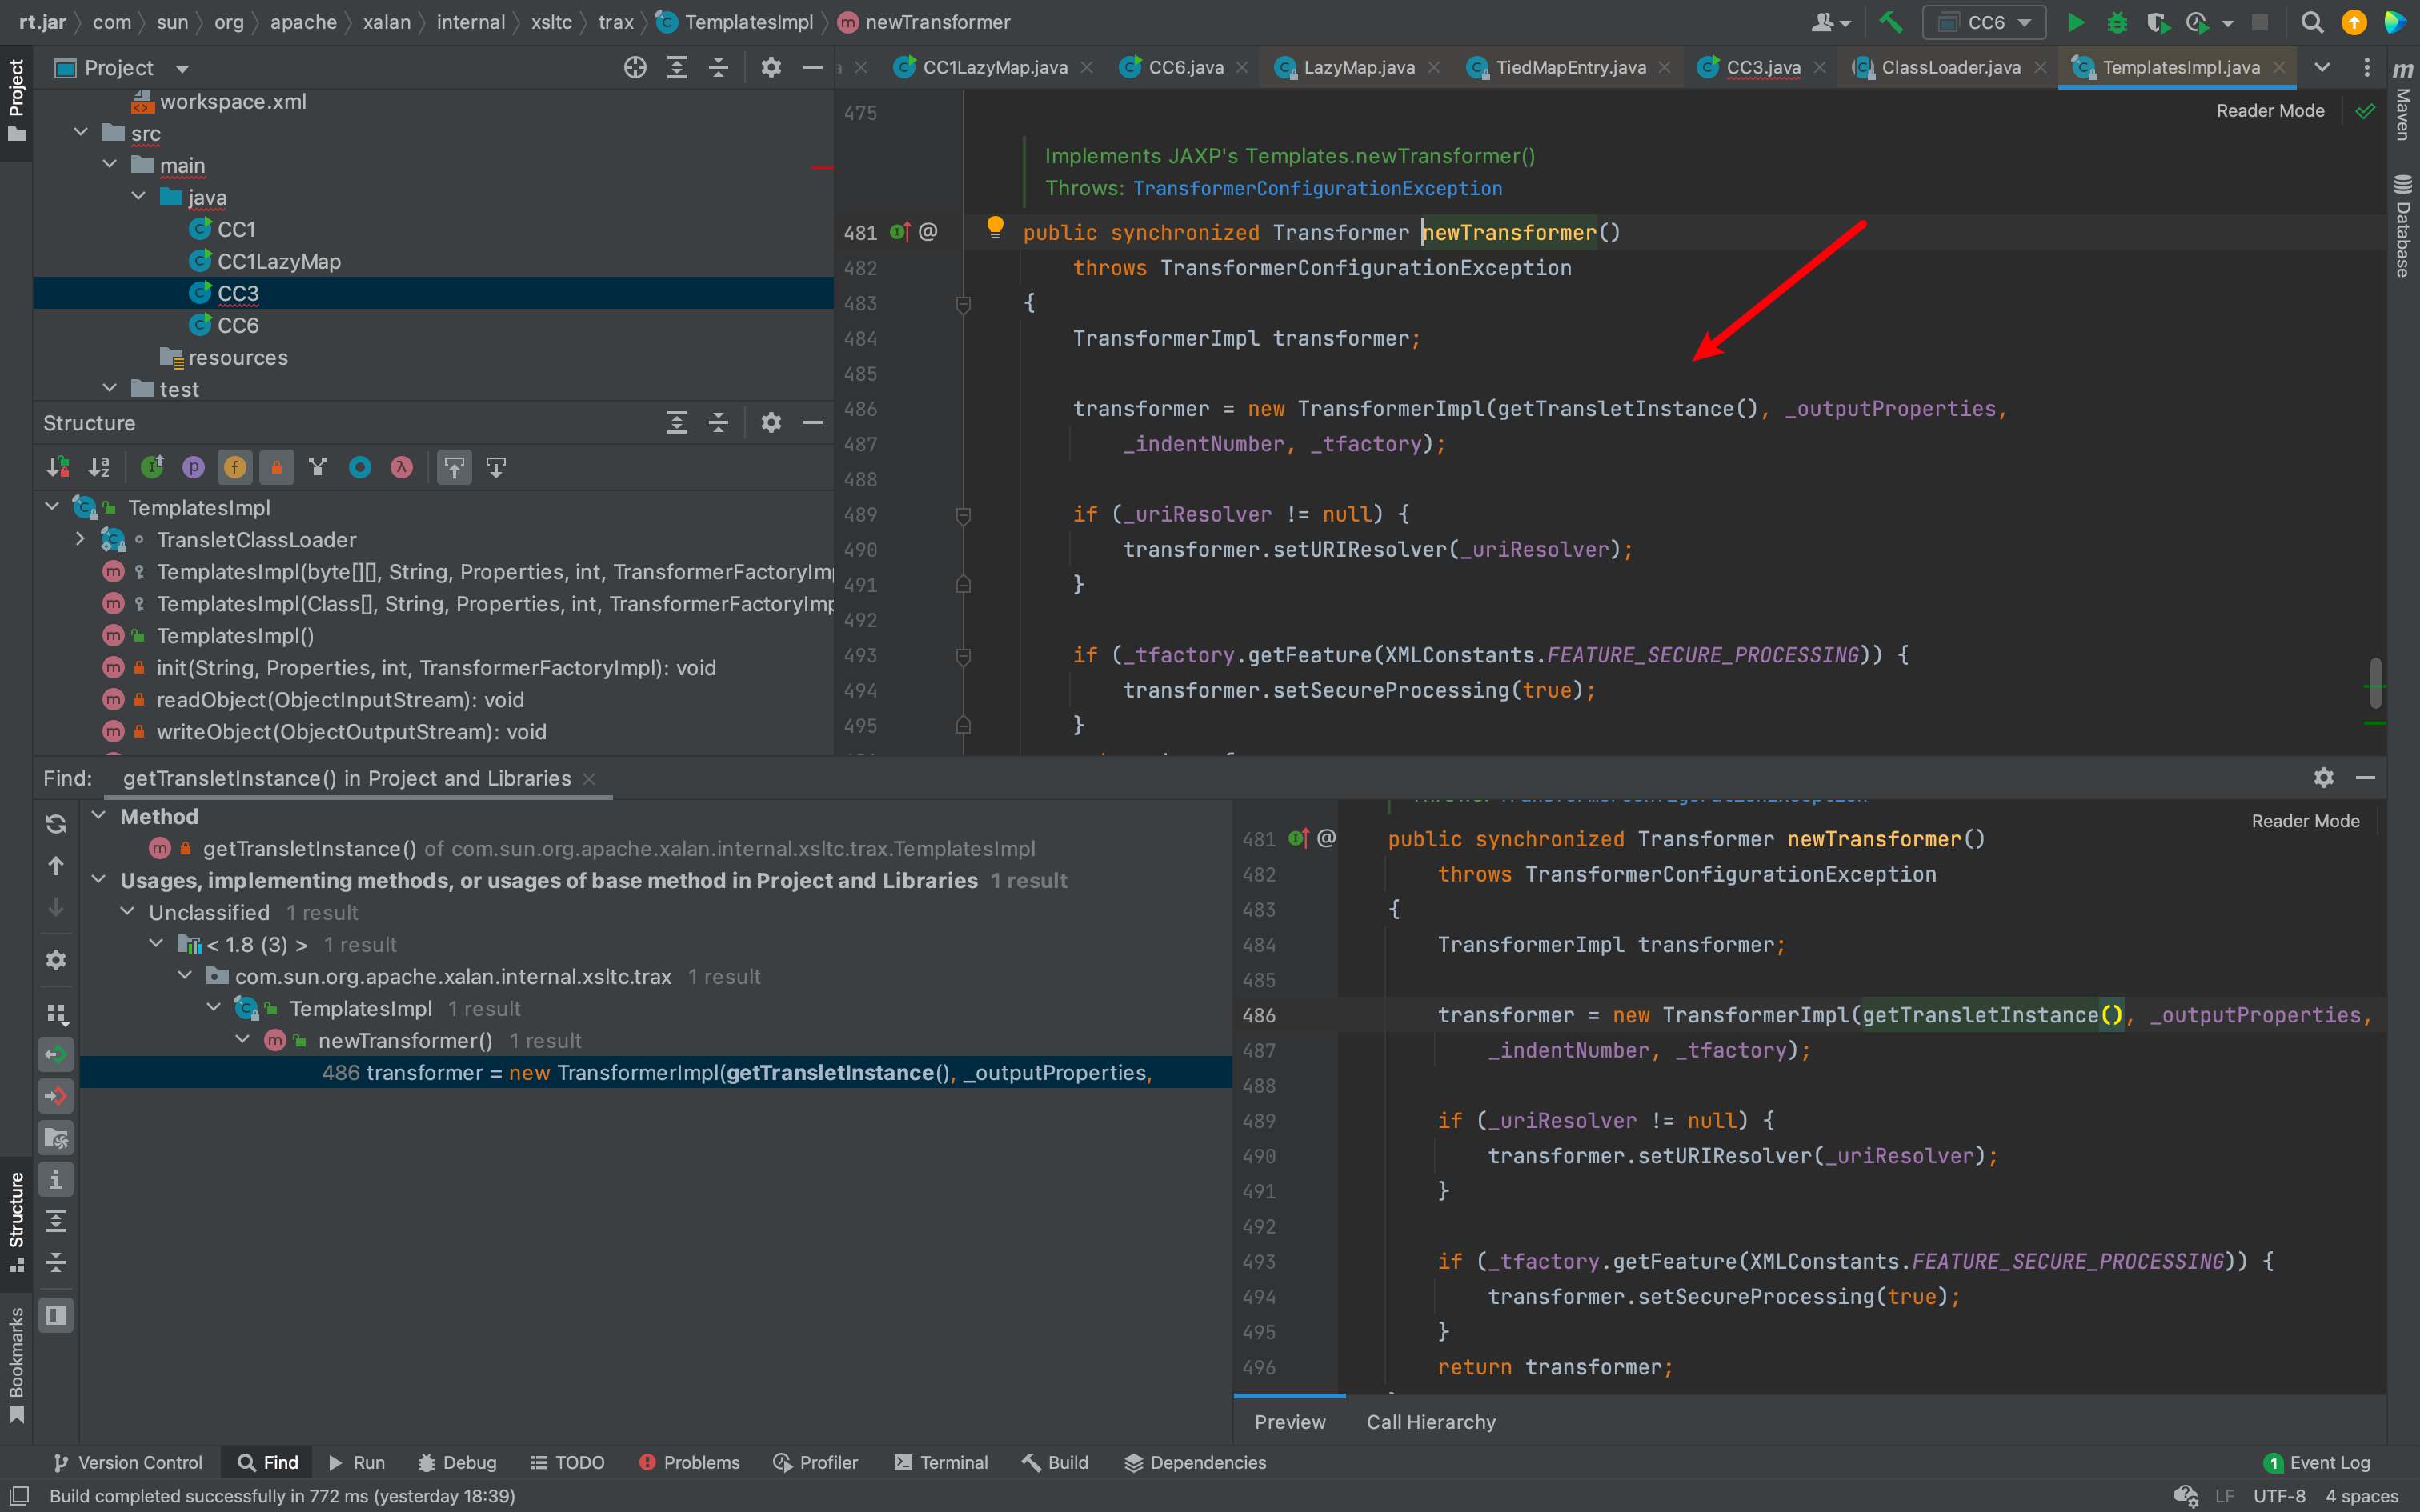The image size is (2420, 1512).
Task: Open Version Control tool window
Action: point(127,1462)
